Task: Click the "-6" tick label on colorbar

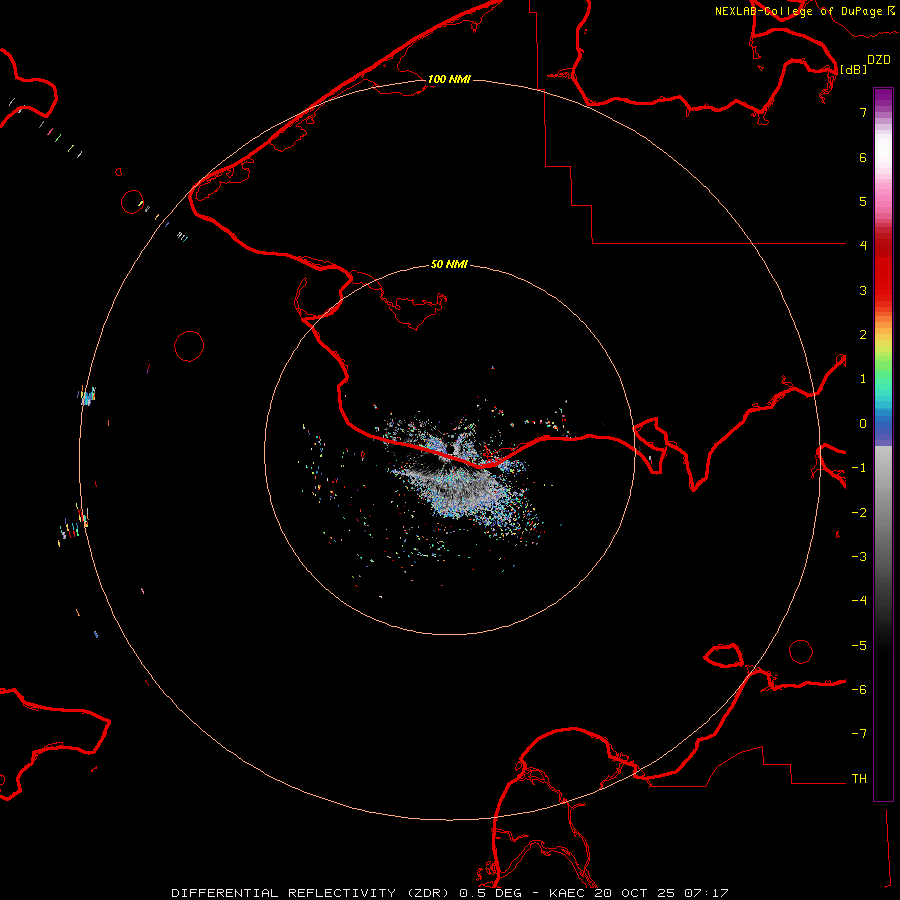Action: click(x=859, y=690)
